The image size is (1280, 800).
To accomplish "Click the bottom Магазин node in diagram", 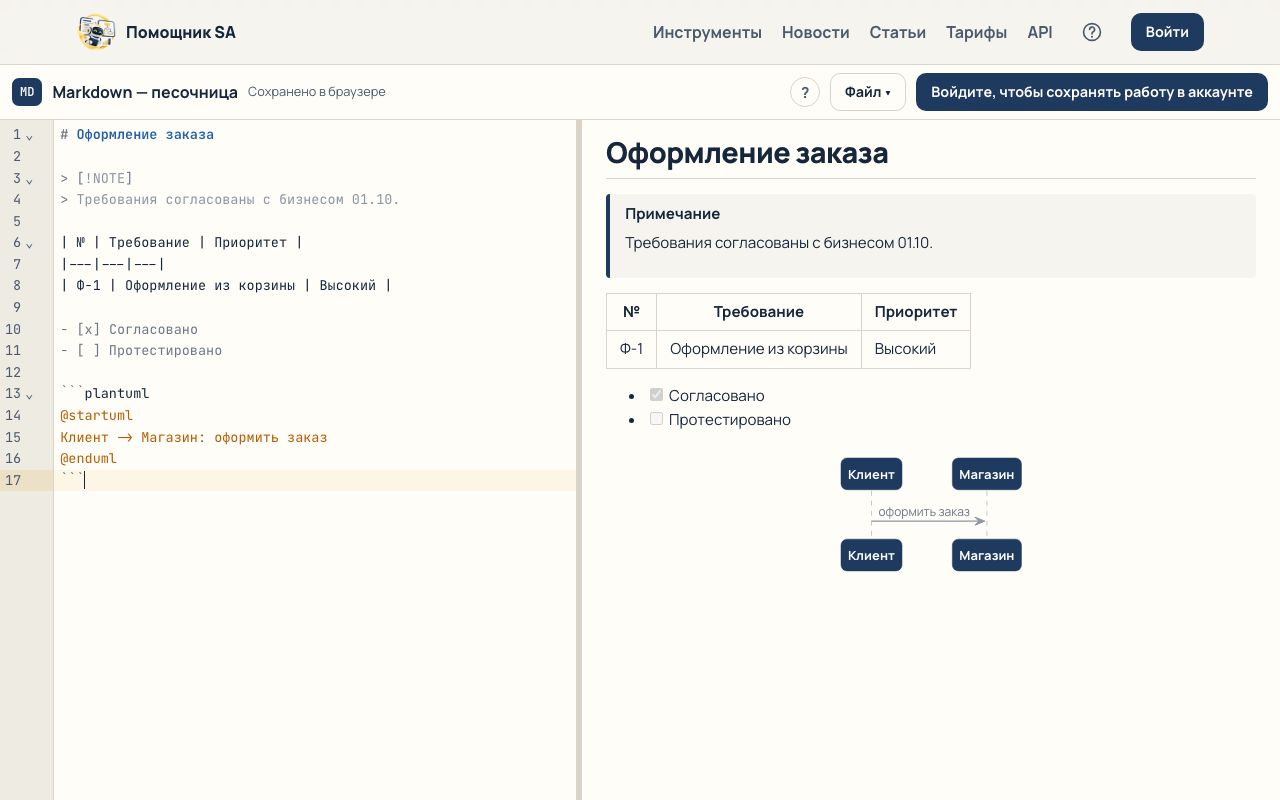I will click(986, 555).
